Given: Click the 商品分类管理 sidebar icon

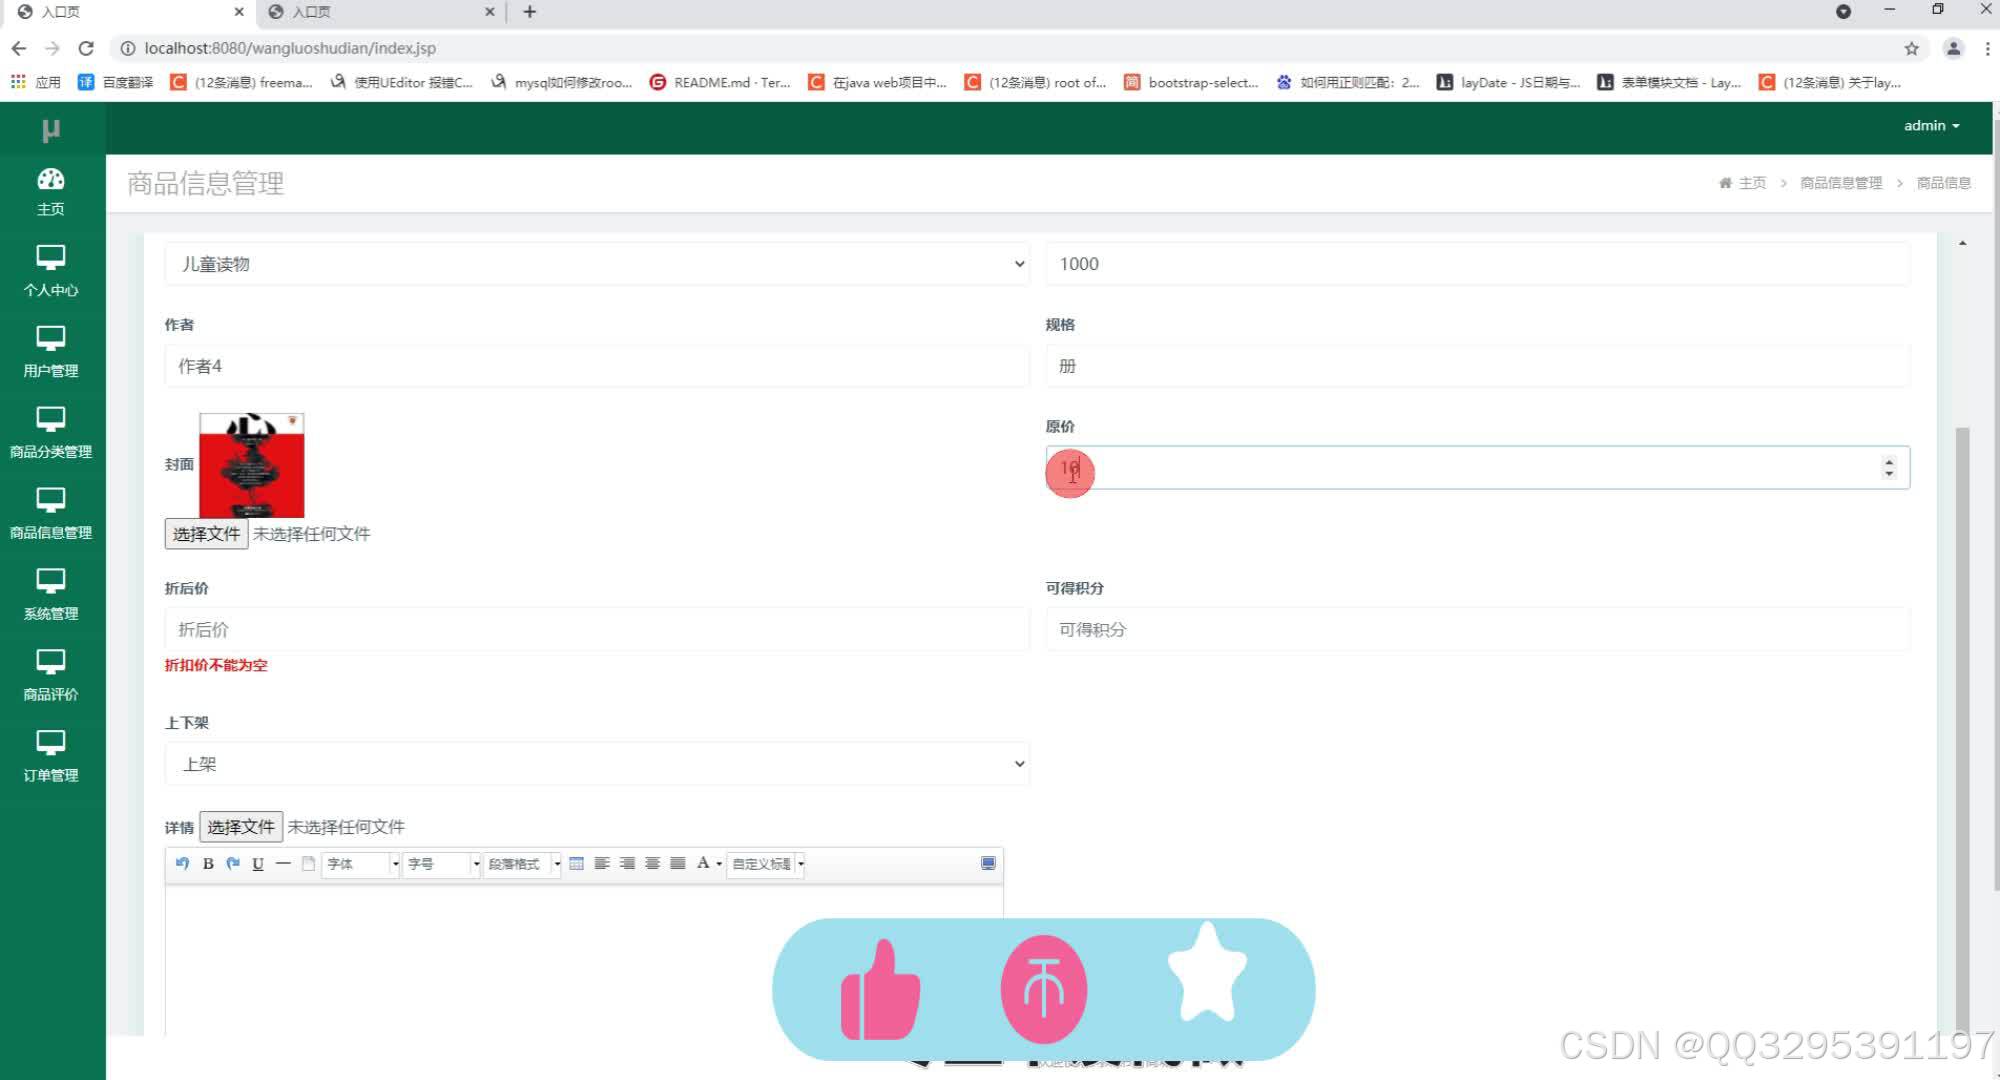Looking at the screenshot, I should point(52,432).
